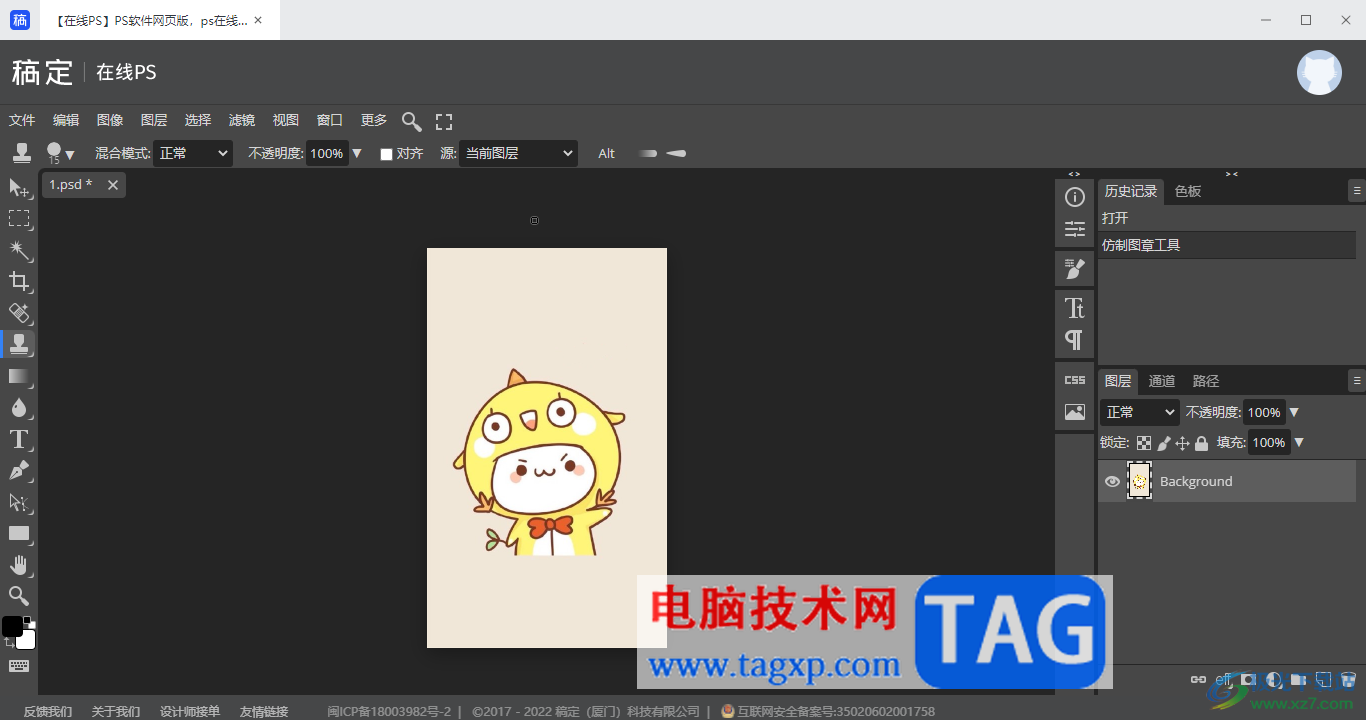1366x720 pixels.
Task: Open the black foreground color swatch
Action: [x=11, y=626]
